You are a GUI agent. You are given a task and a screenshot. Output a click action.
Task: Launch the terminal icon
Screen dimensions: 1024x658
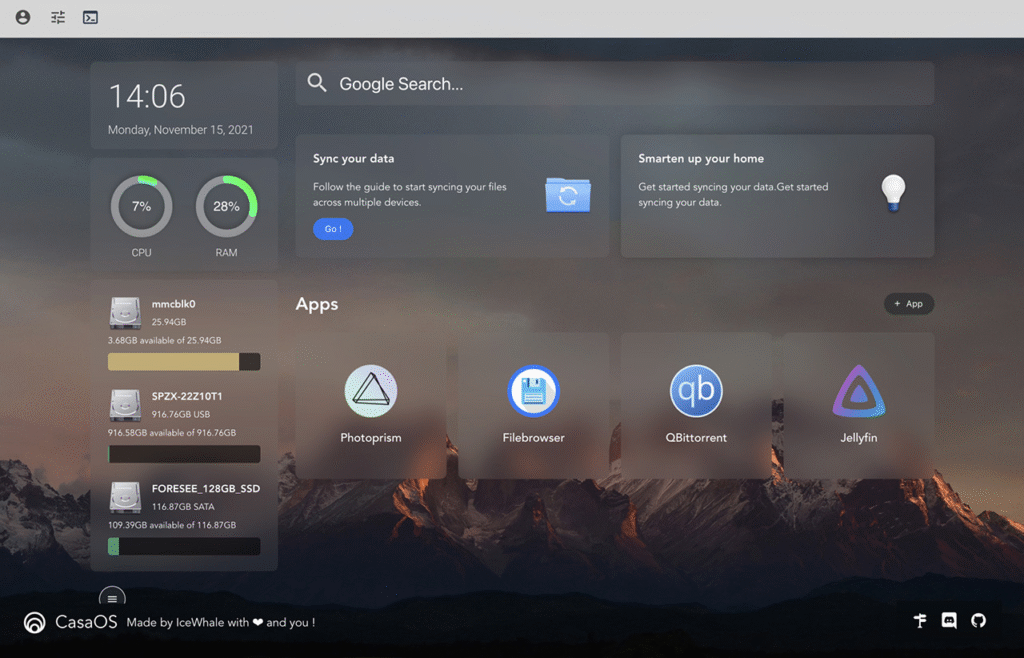click(x=90, y=17)
